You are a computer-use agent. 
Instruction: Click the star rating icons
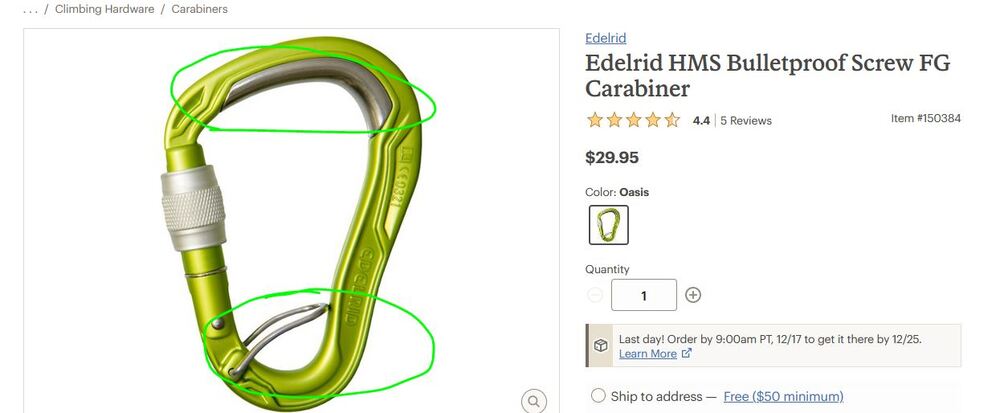pyautogui.click(x=633, y=120)
